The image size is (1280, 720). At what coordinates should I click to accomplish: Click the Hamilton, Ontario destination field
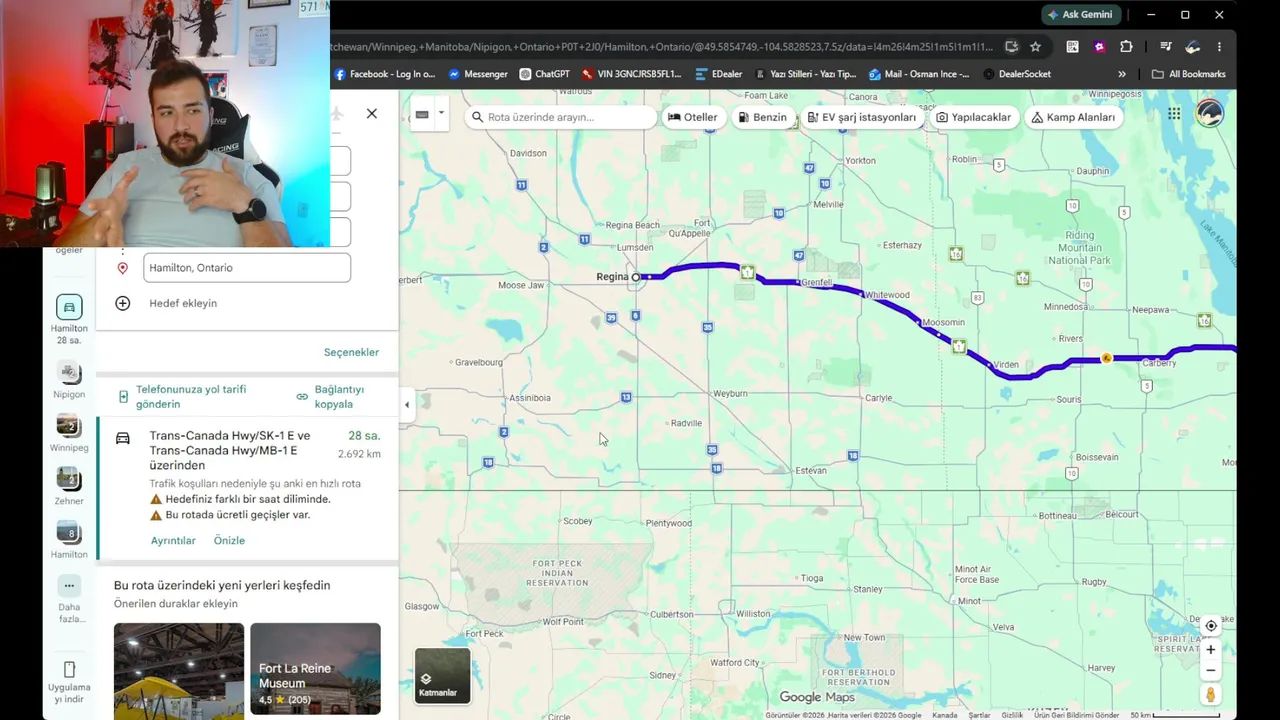(x=247, y=268)
